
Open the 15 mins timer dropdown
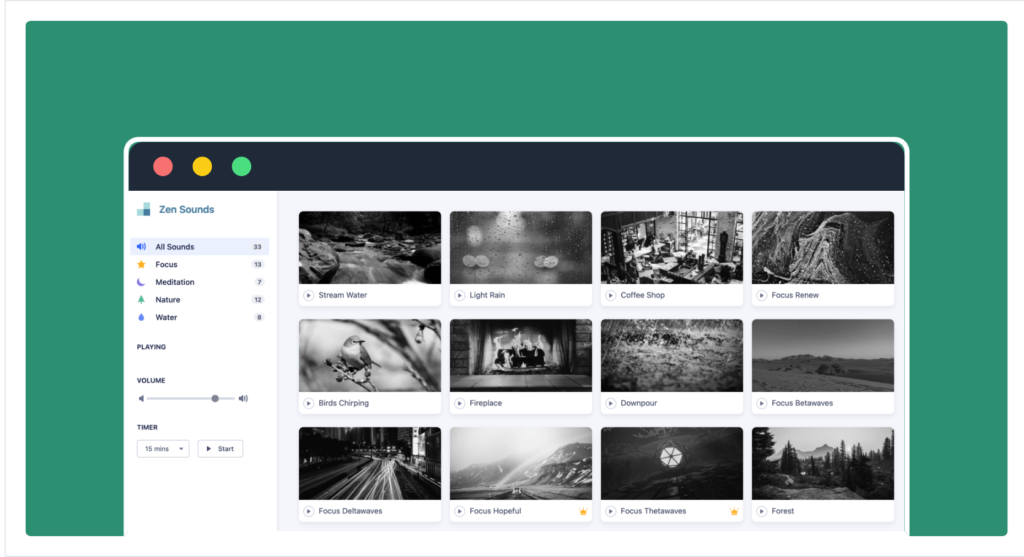[163, 449]
